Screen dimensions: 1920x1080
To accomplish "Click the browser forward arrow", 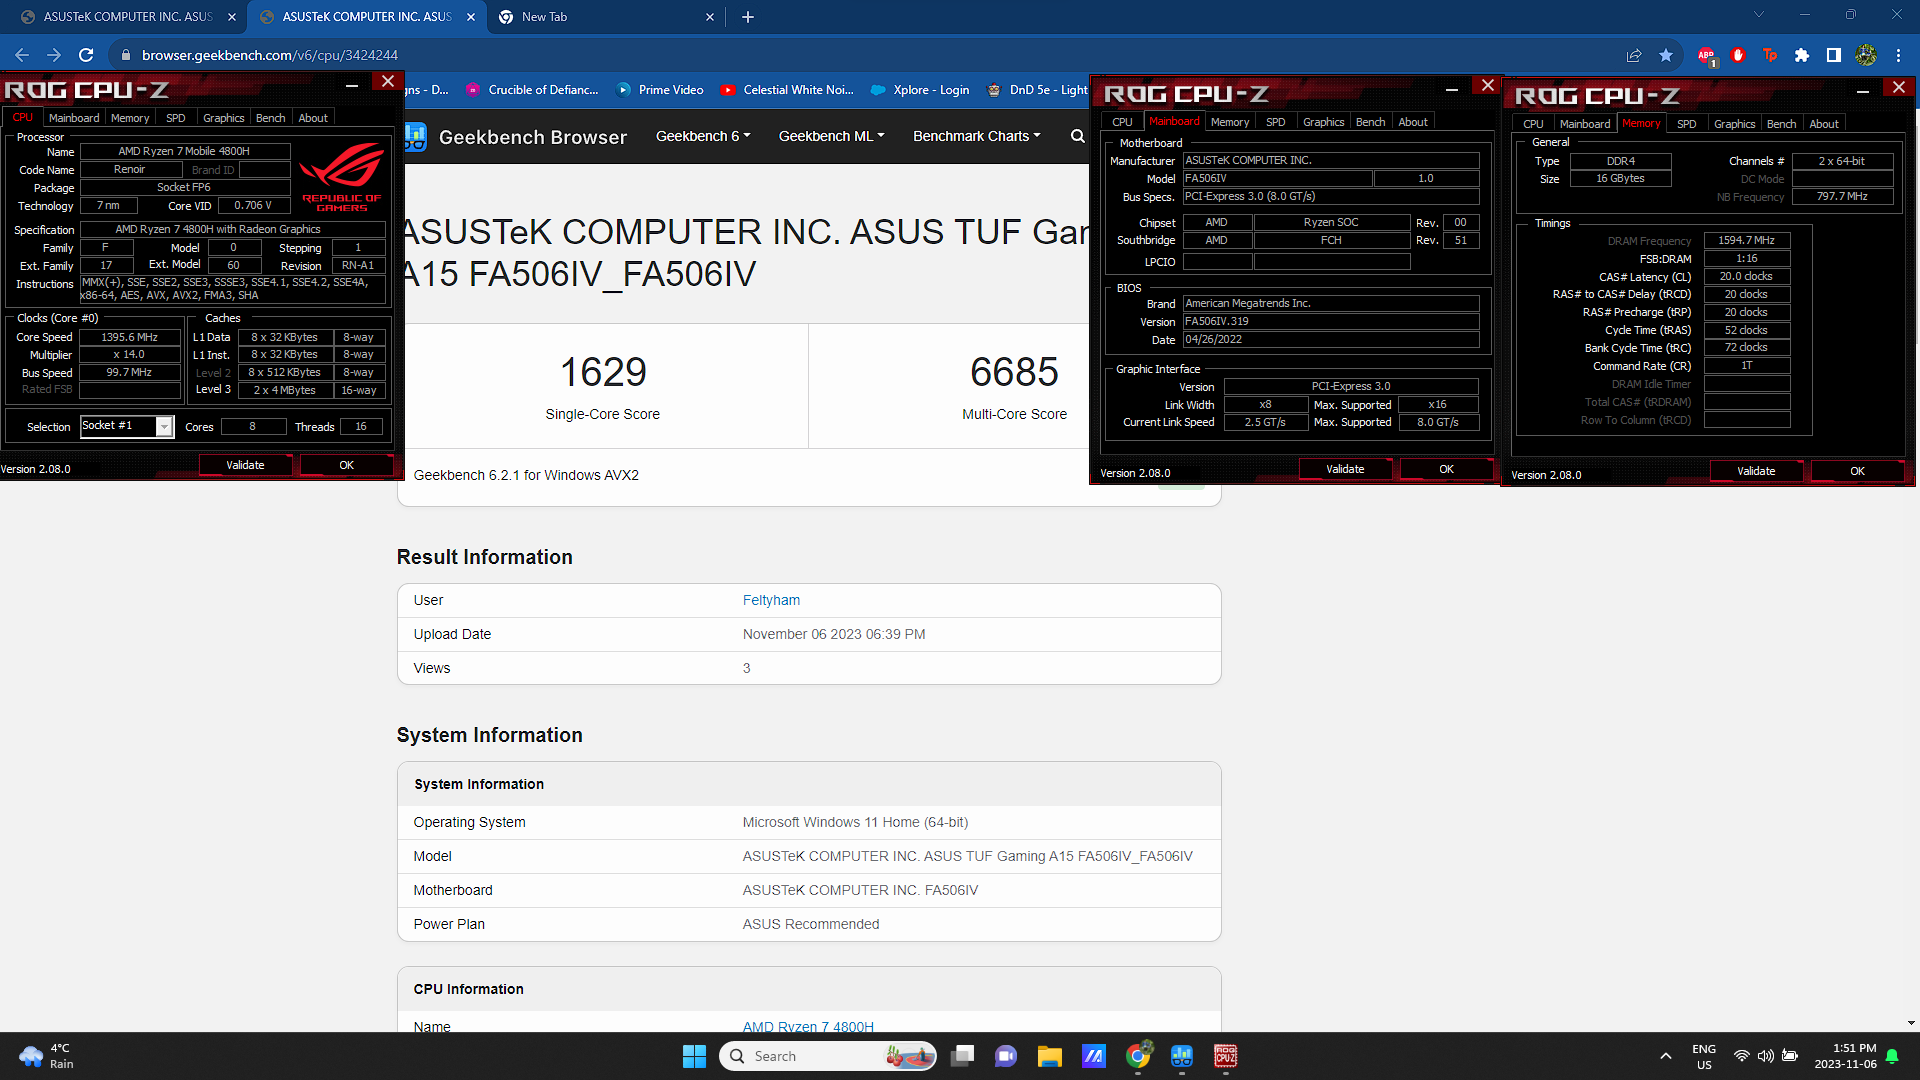I will pyautogui.click(x=54, y=56).
